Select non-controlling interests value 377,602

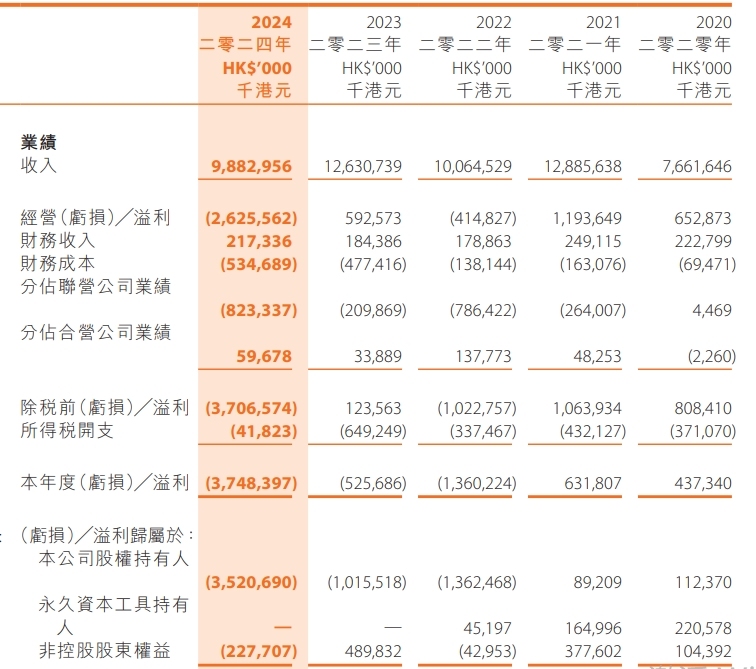tap(593, 651)
